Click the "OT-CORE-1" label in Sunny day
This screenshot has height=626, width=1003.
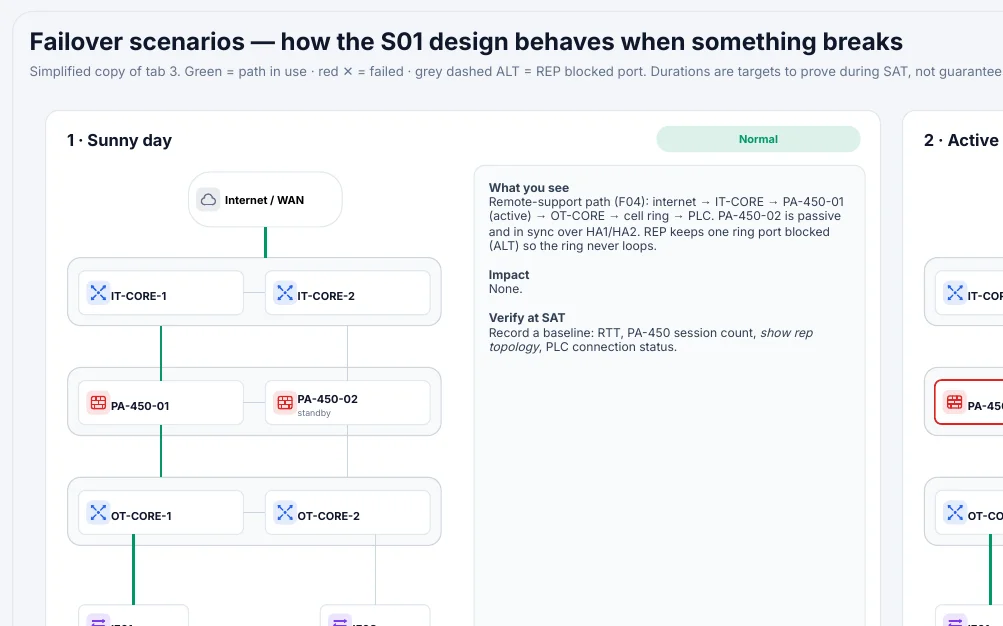pos(141,516)
